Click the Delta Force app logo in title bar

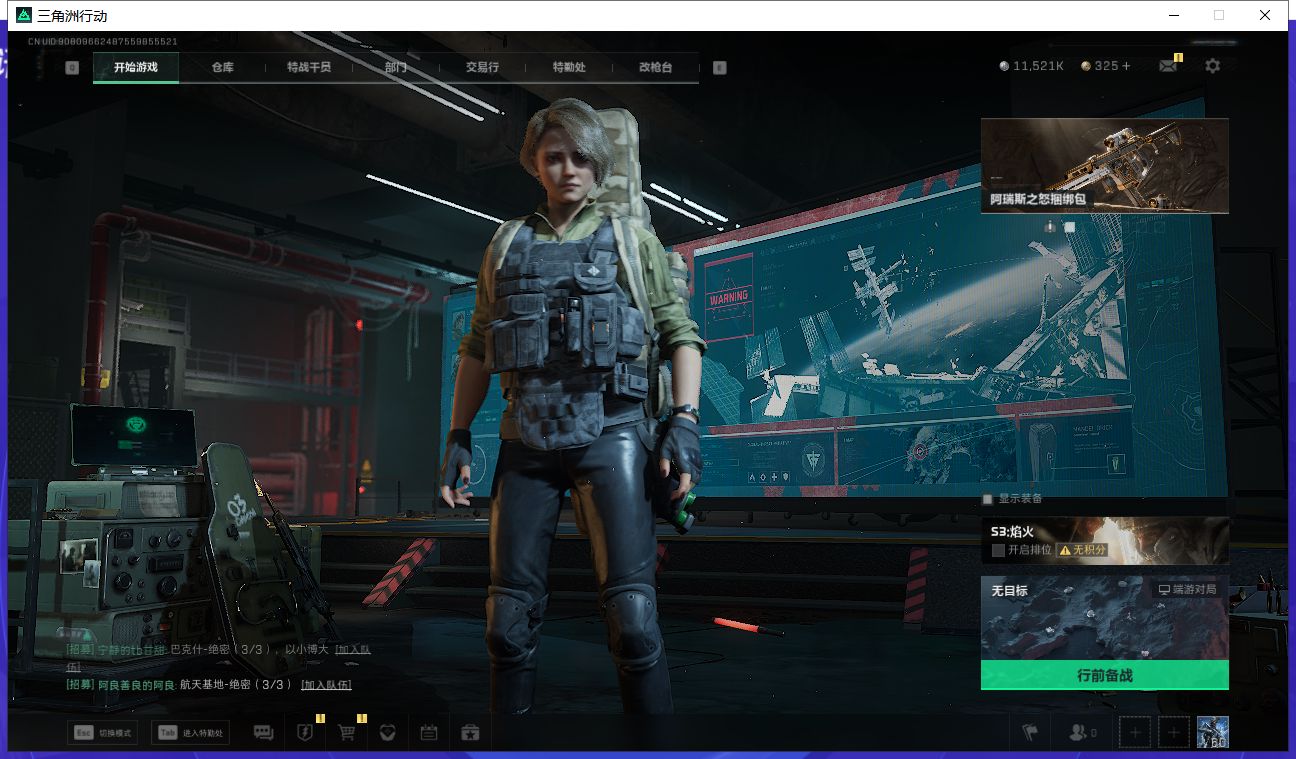pyautogui.click(x=24, y=15)
